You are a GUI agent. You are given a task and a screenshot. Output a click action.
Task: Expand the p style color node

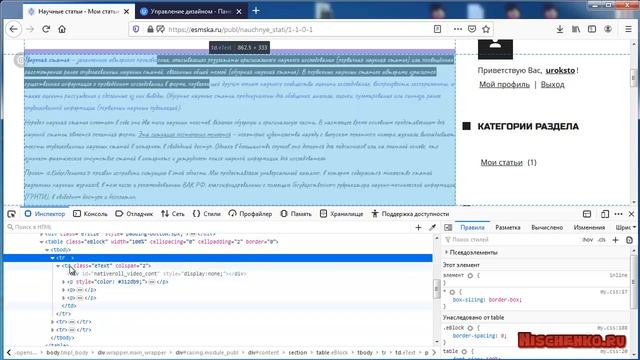(x=63, y=282)
